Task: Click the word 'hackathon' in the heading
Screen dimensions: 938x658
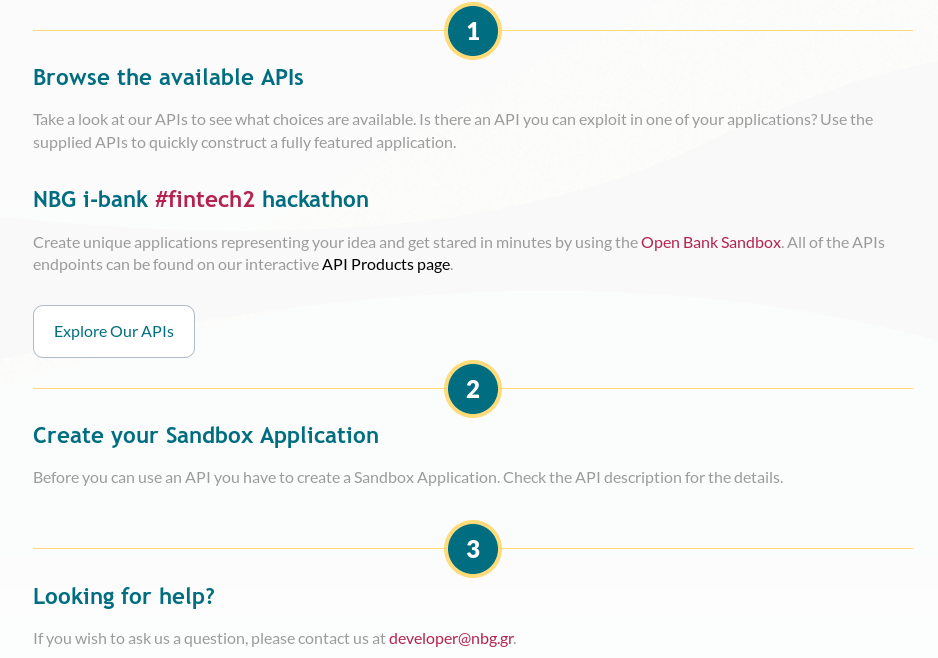Action: [315, 199]
